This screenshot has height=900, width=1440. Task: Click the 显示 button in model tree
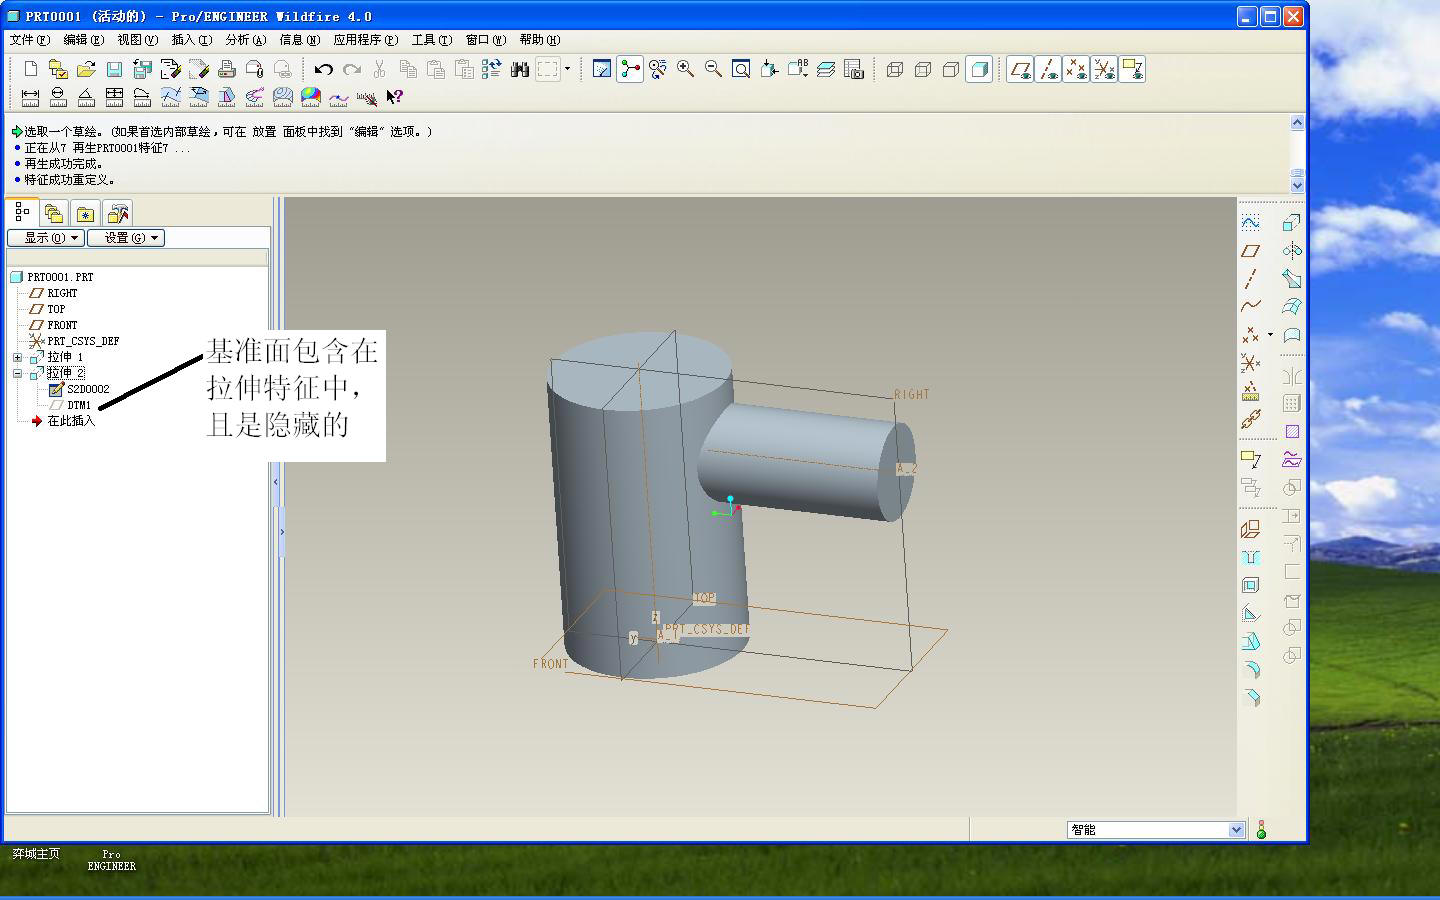[x=45, y=238]
